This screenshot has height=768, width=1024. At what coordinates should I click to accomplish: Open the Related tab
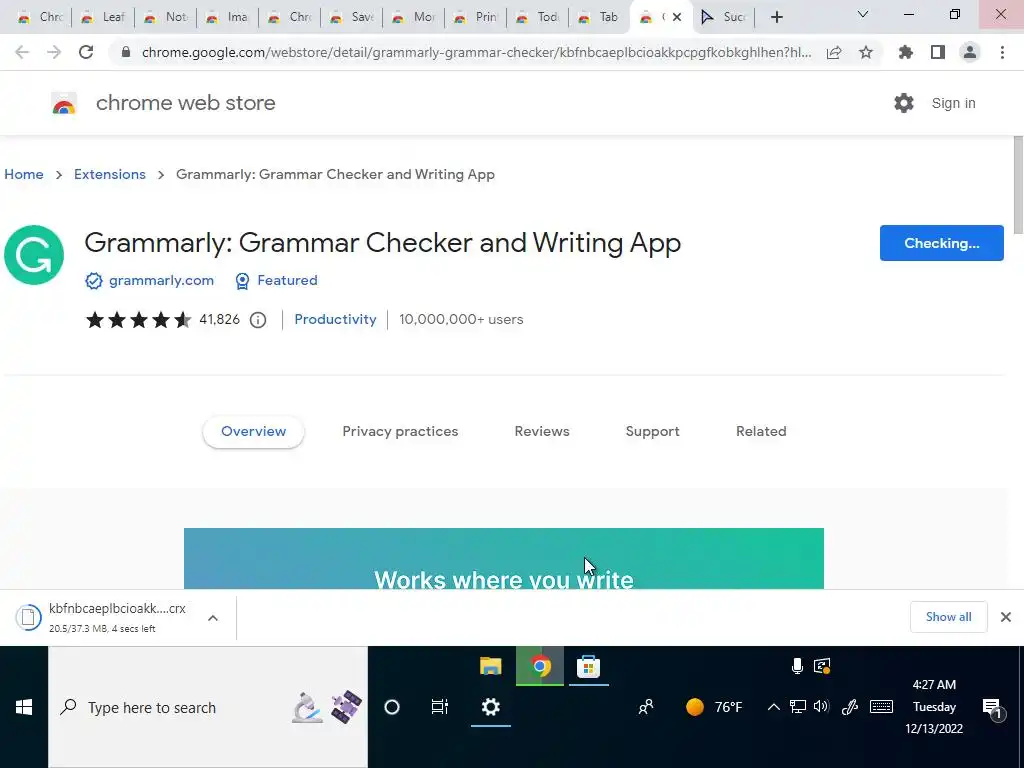pyautogui.click(x=761, y=432)
